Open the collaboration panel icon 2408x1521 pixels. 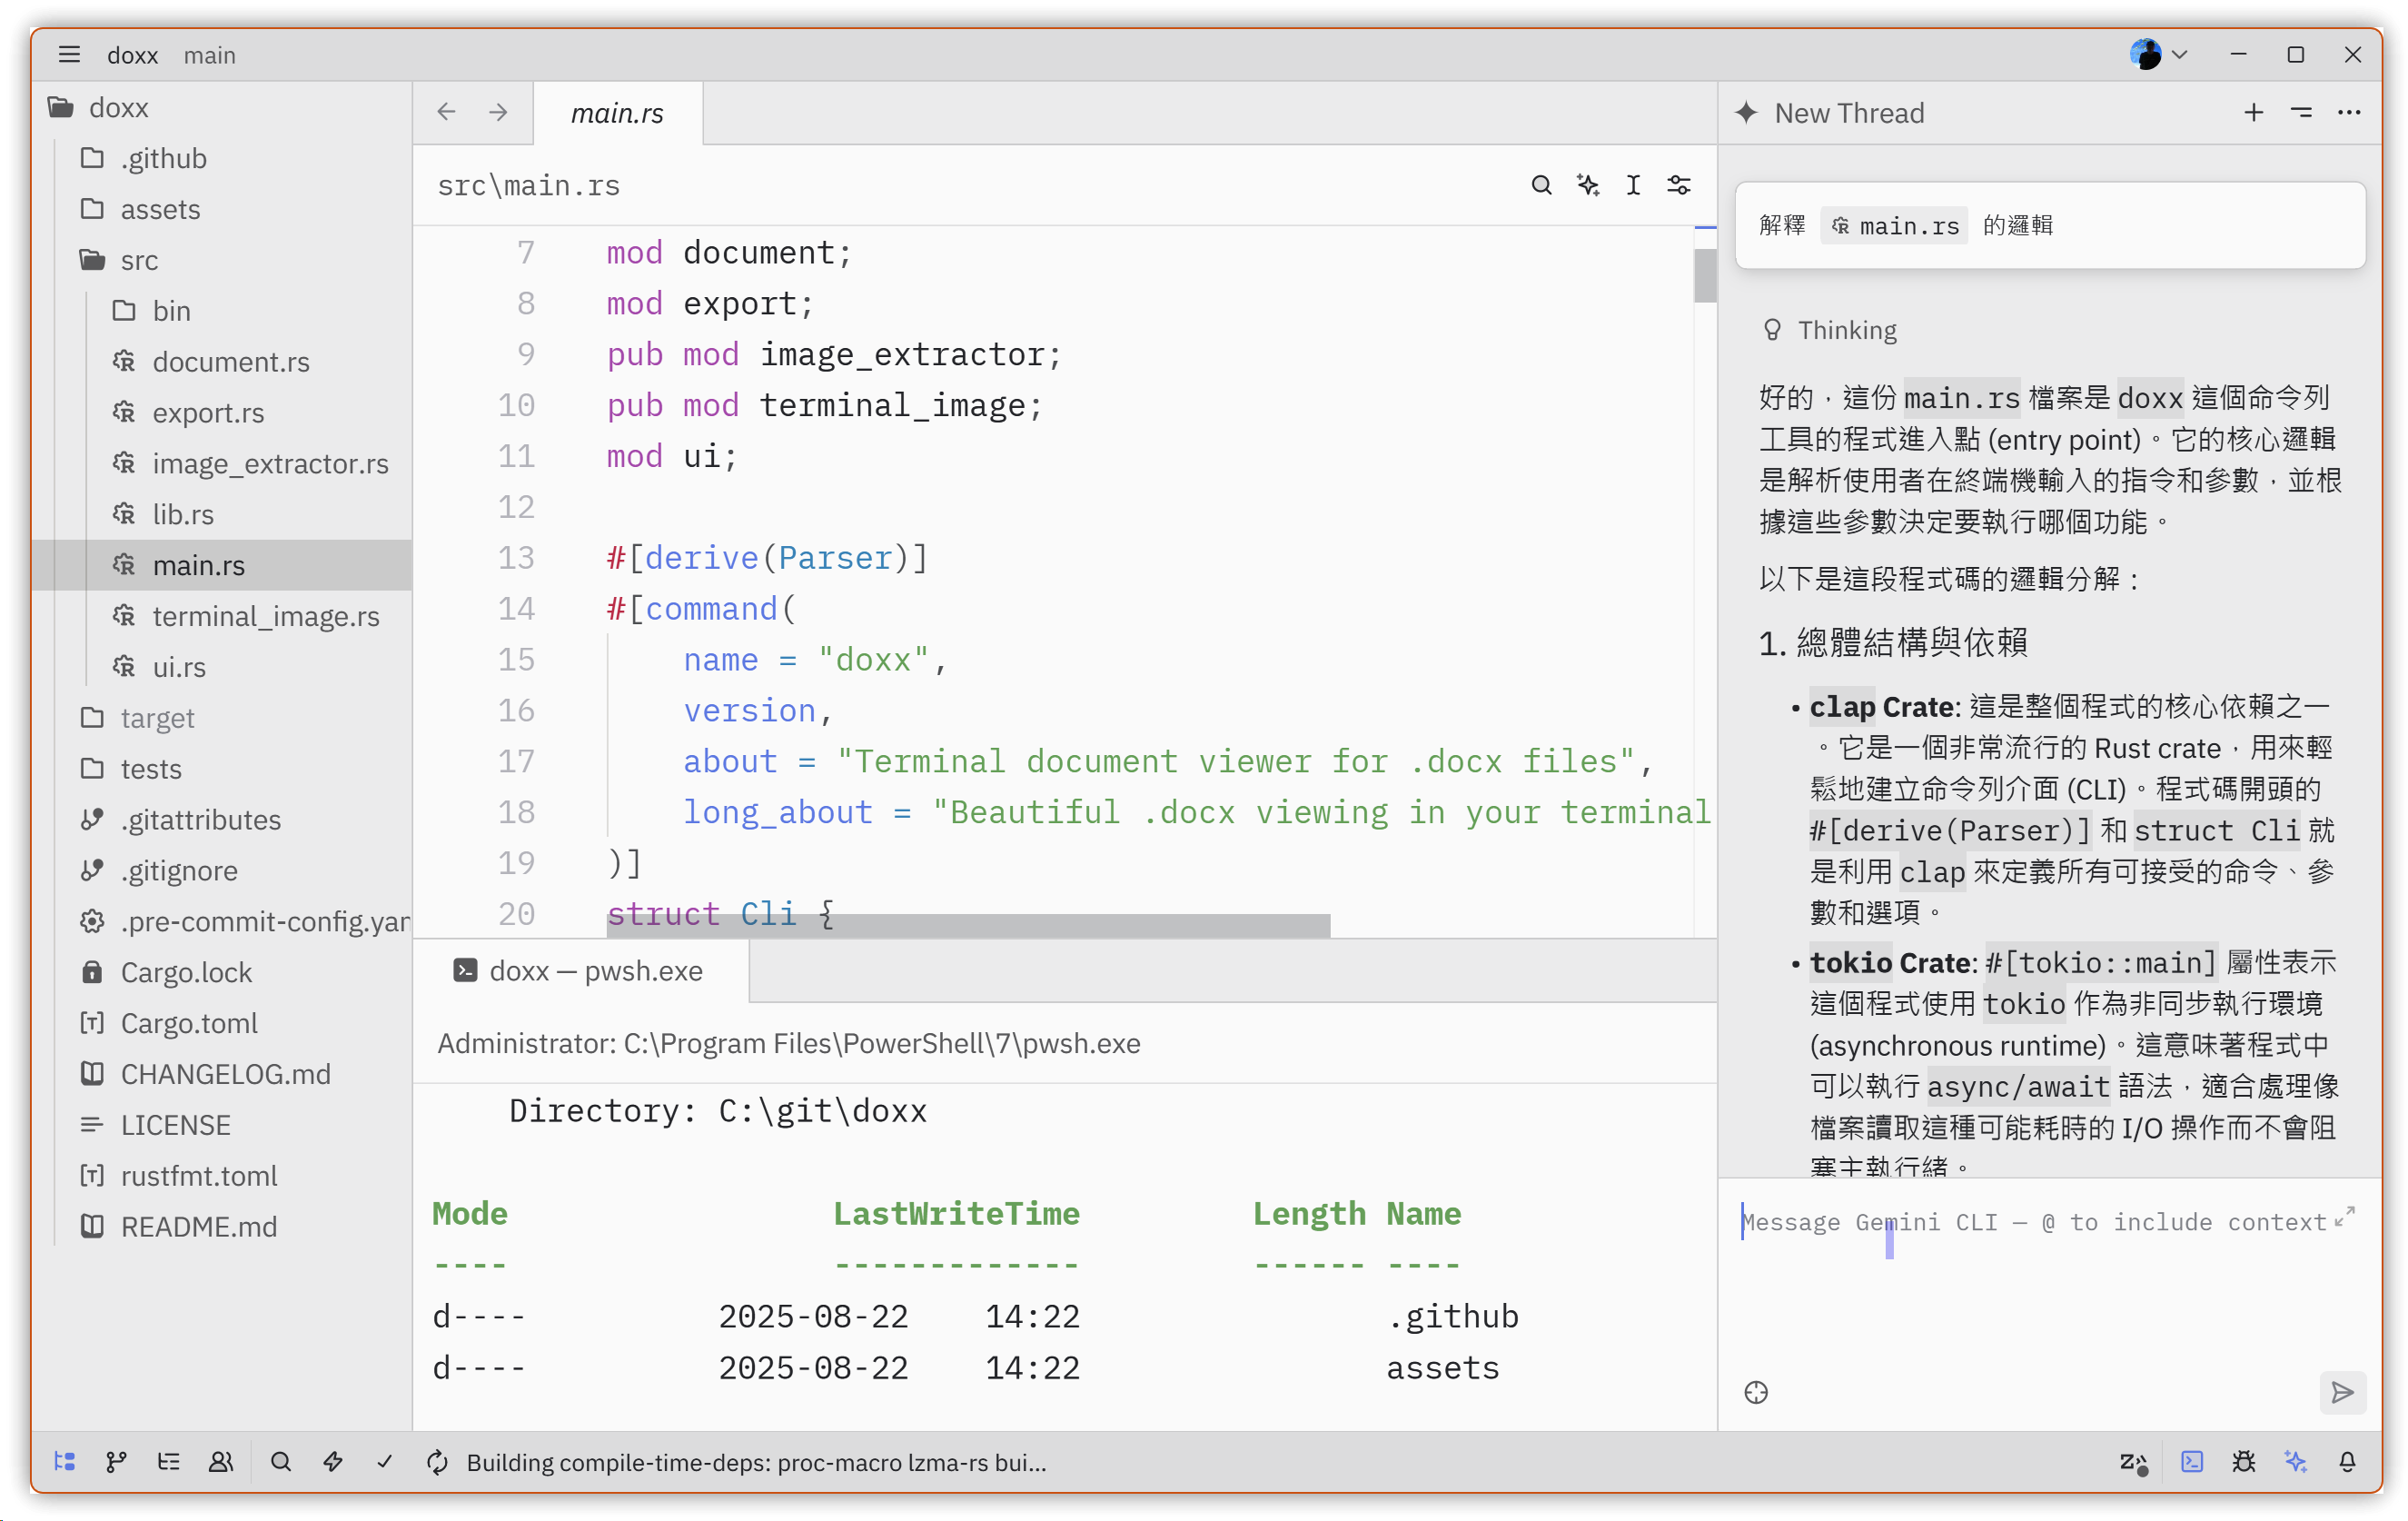coord(220,1462)
